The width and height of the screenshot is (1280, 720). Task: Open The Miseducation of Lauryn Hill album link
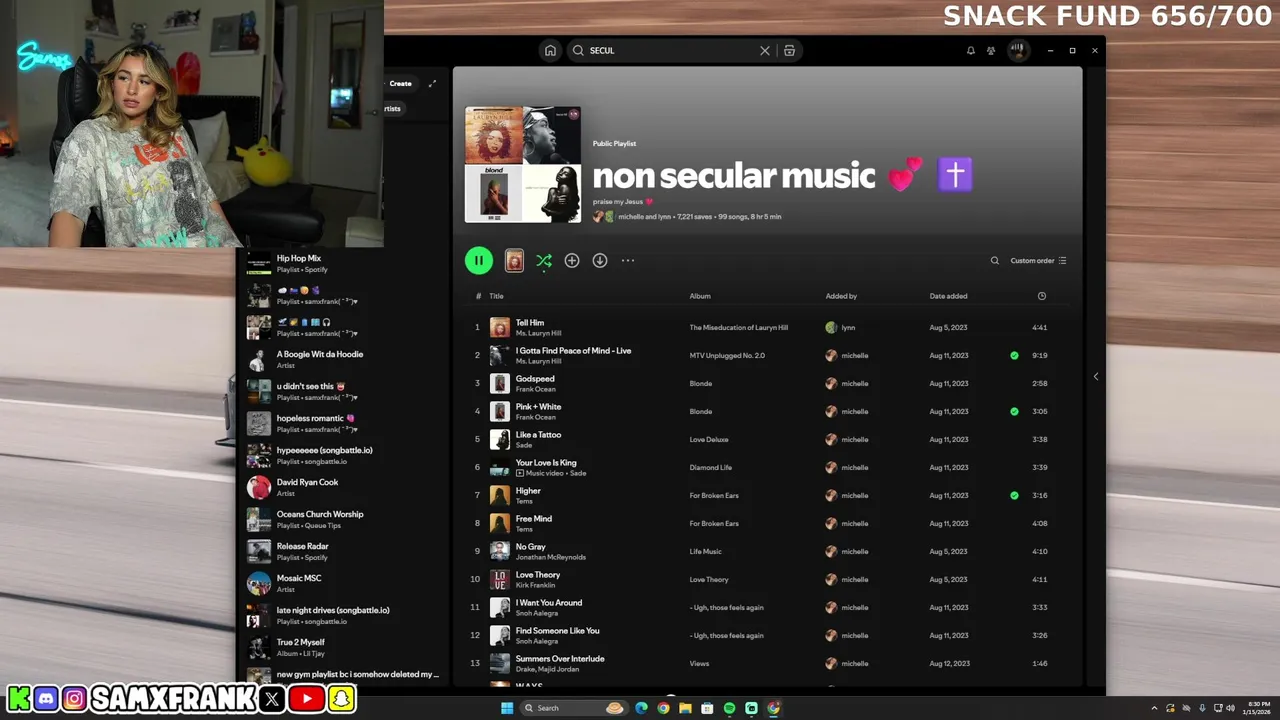pos(738,327)
